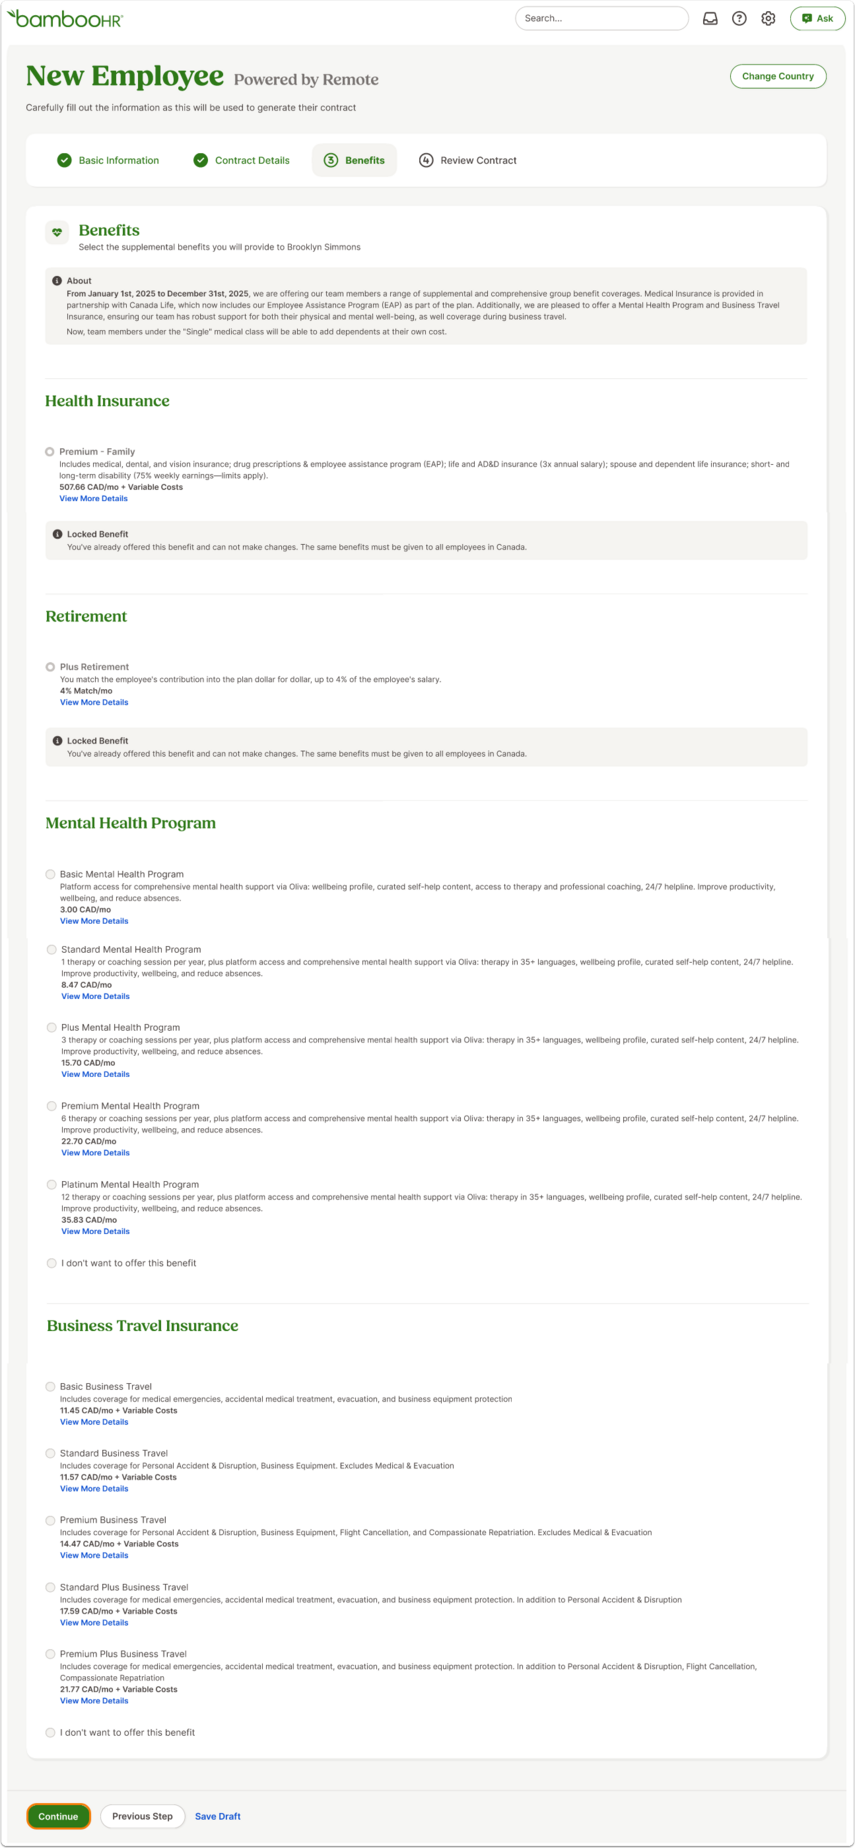Click the Change Country button
The image size is (855, 1848).
click(778, 76)
